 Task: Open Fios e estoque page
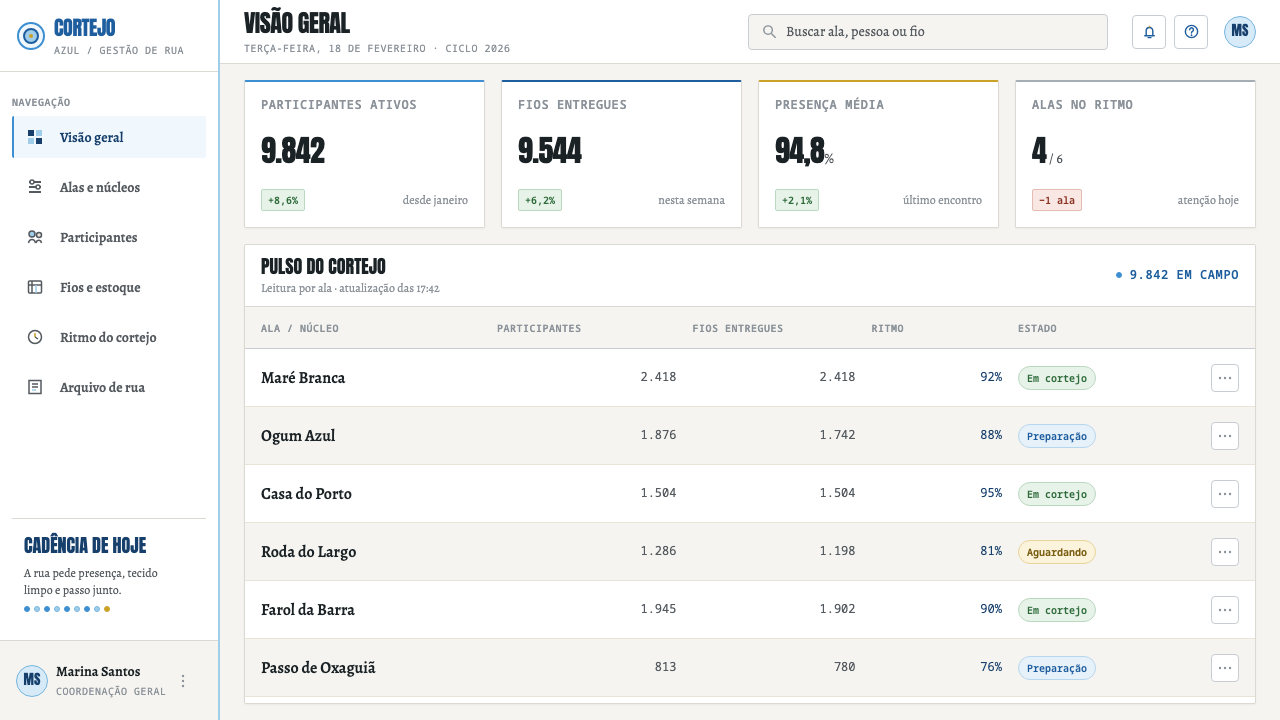point(109,287)
